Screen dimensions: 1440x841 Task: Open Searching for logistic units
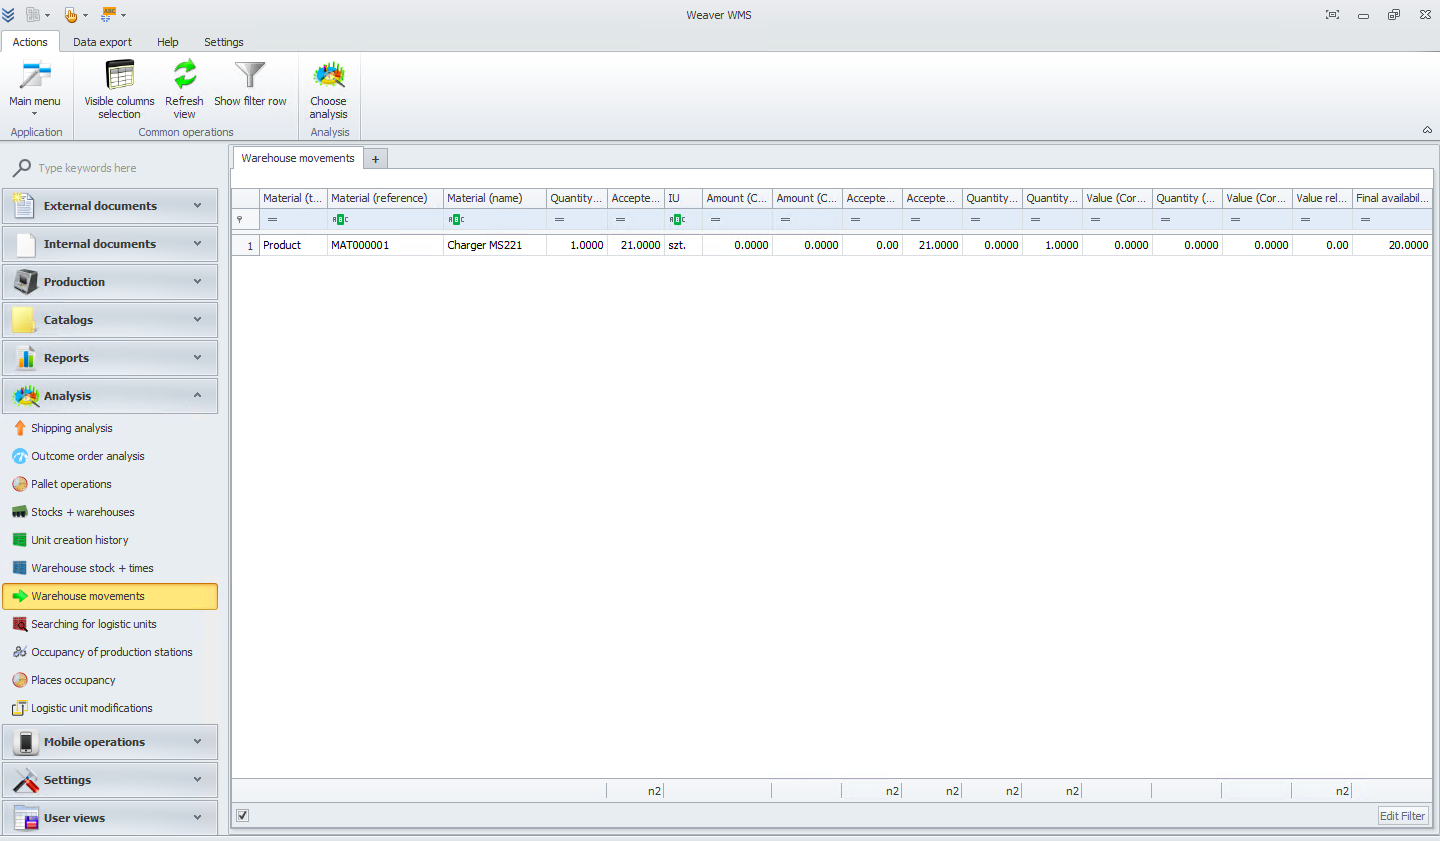[x=93, y=624]
